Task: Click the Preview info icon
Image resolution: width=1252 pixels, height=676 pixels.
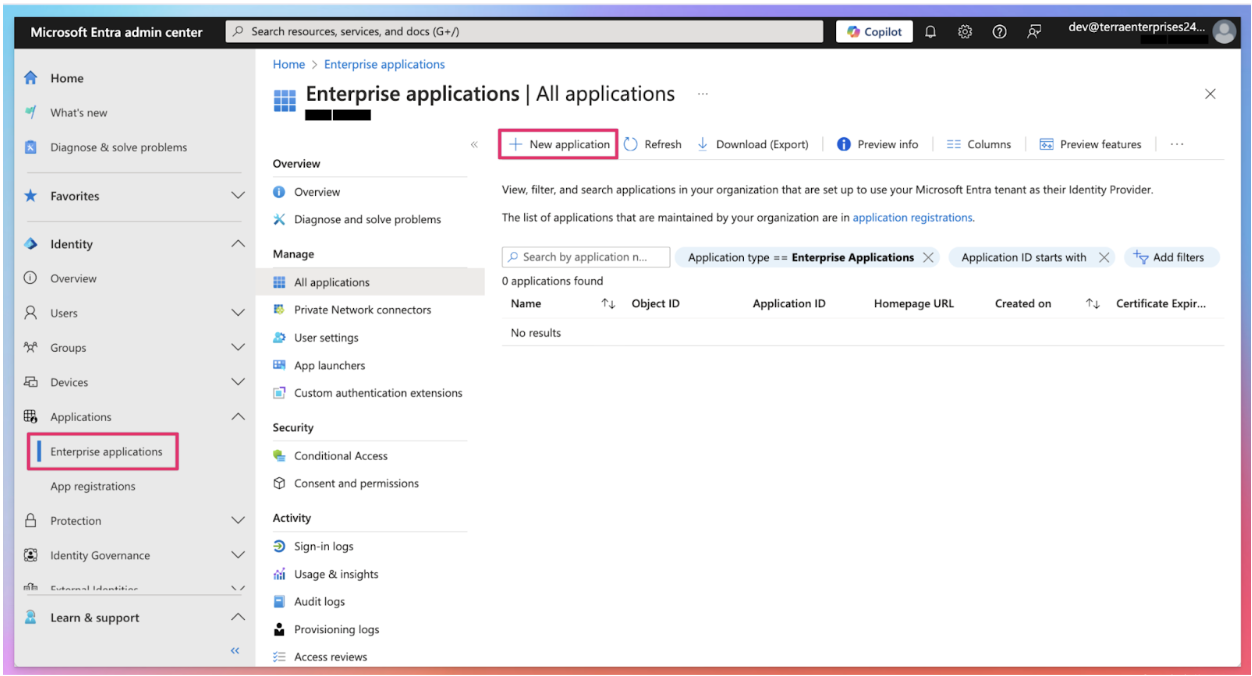Action: 844,144
